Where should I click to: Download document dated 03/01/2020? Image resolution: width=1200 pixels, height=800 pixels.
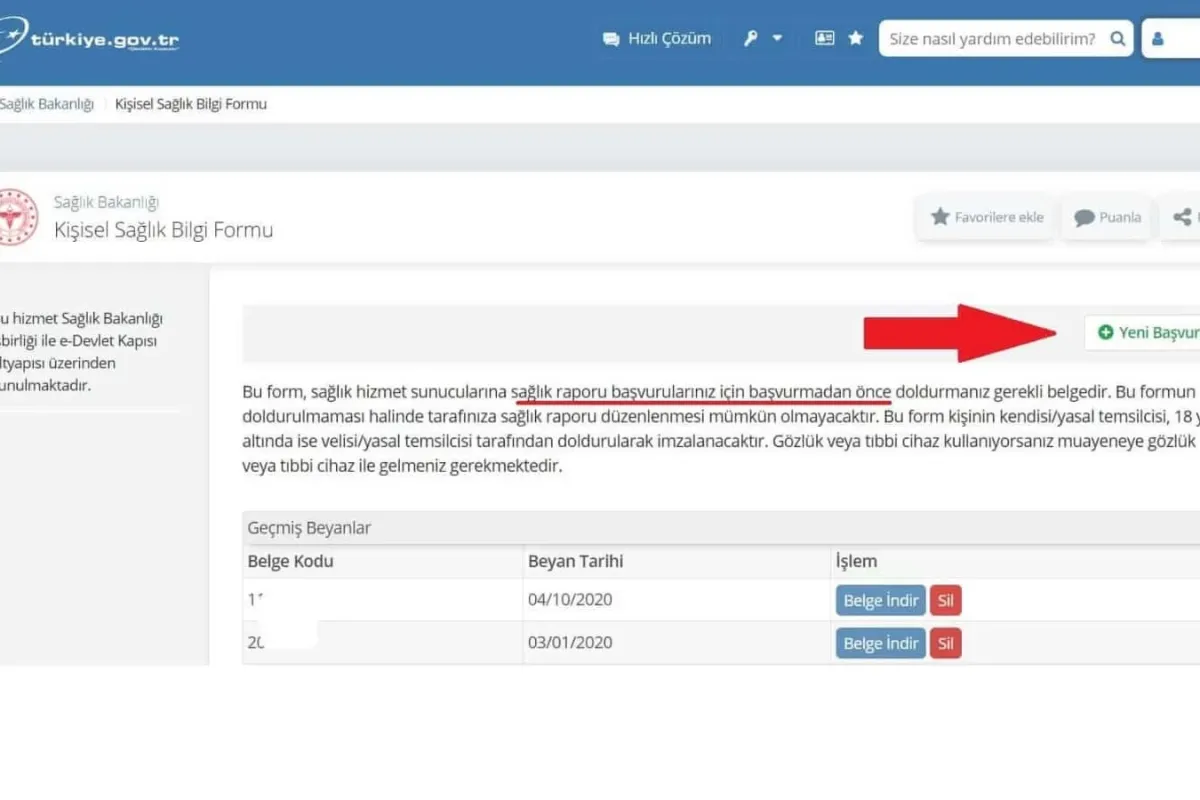tap(880, 643)
